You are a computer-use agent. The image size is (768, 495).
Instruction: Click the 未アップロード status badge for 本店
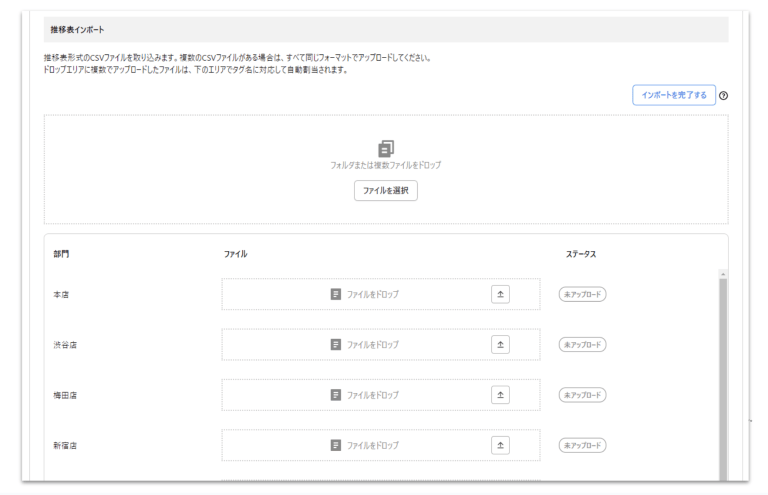tap(584, 294)
